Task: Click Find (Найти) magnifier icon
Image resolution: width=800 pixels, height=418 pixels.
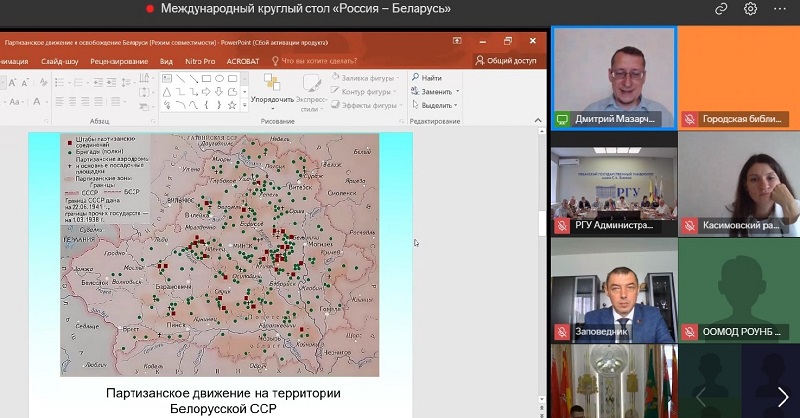Action: coord(415,77)
